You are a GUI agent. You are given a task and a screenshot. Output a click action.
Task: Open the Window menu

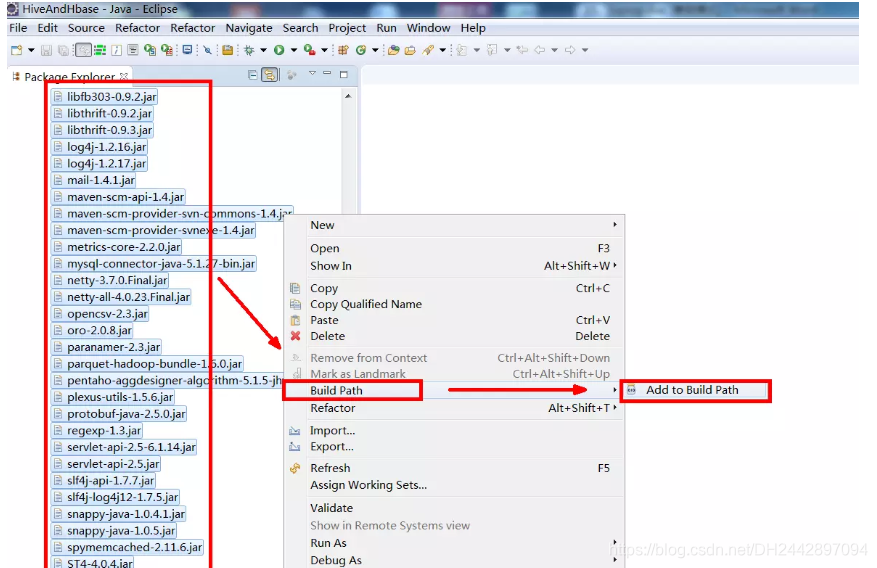point(428,28)
